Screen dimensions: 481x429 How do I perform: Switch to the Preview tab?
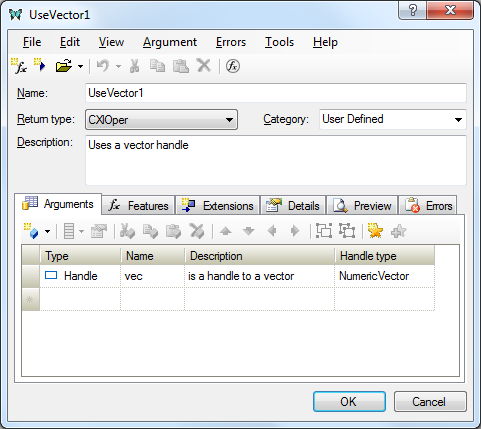coord(362,205)
